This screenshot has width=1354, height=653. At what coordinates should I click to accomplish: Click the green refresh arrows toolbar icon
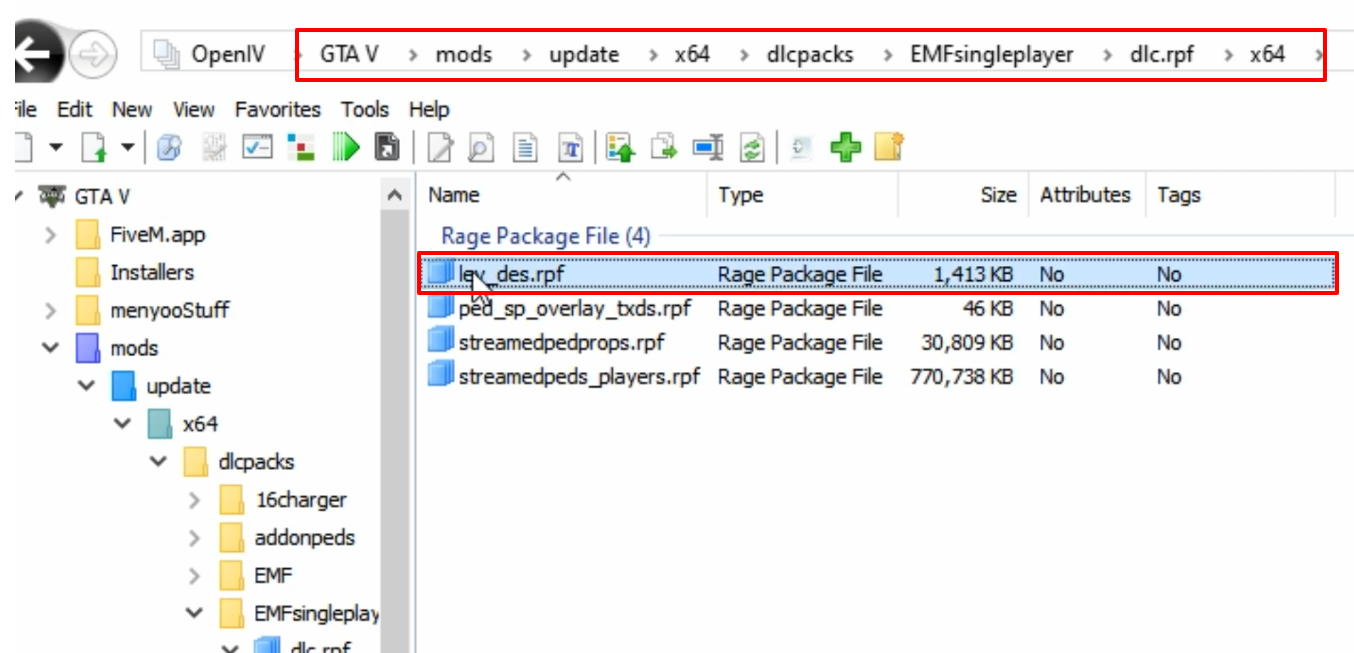coord(751,148)
